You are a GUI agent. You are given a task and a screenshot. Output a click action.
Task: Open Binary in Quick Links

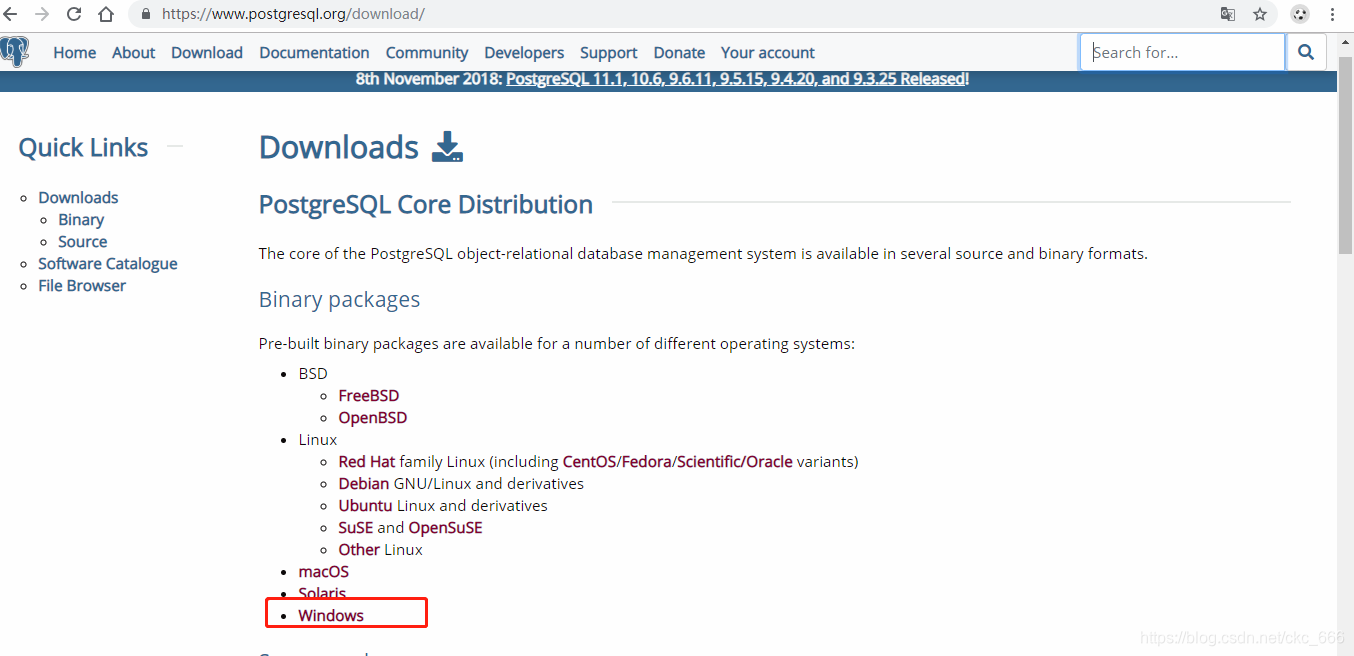[x=81, y=220]
